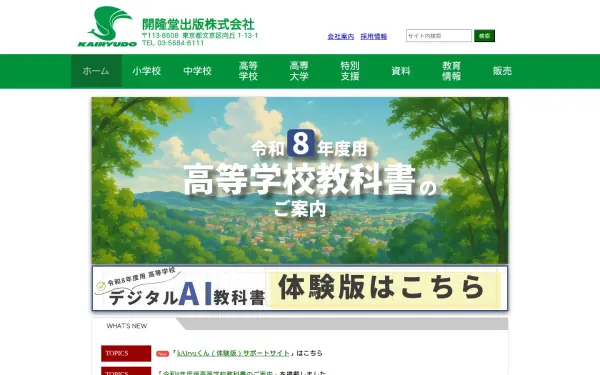Open the 販売 menu item

point(502,71)
